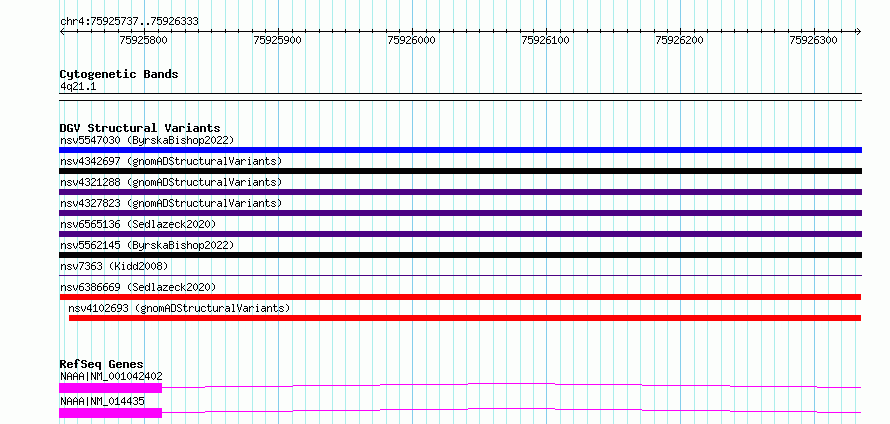
Task: Open nsv6565136 (Sedlazeck2020) label
Action: point(138,224)
